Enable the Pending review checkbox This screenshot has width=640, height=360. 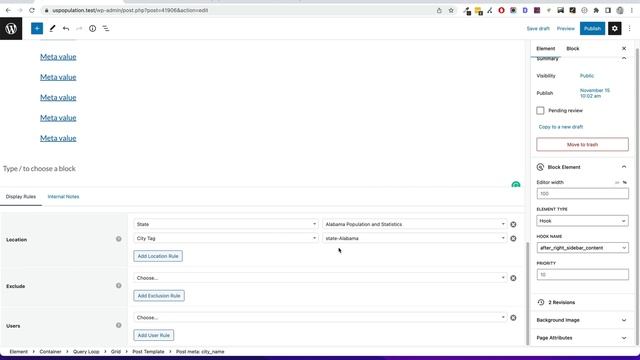tap(540, 111)
